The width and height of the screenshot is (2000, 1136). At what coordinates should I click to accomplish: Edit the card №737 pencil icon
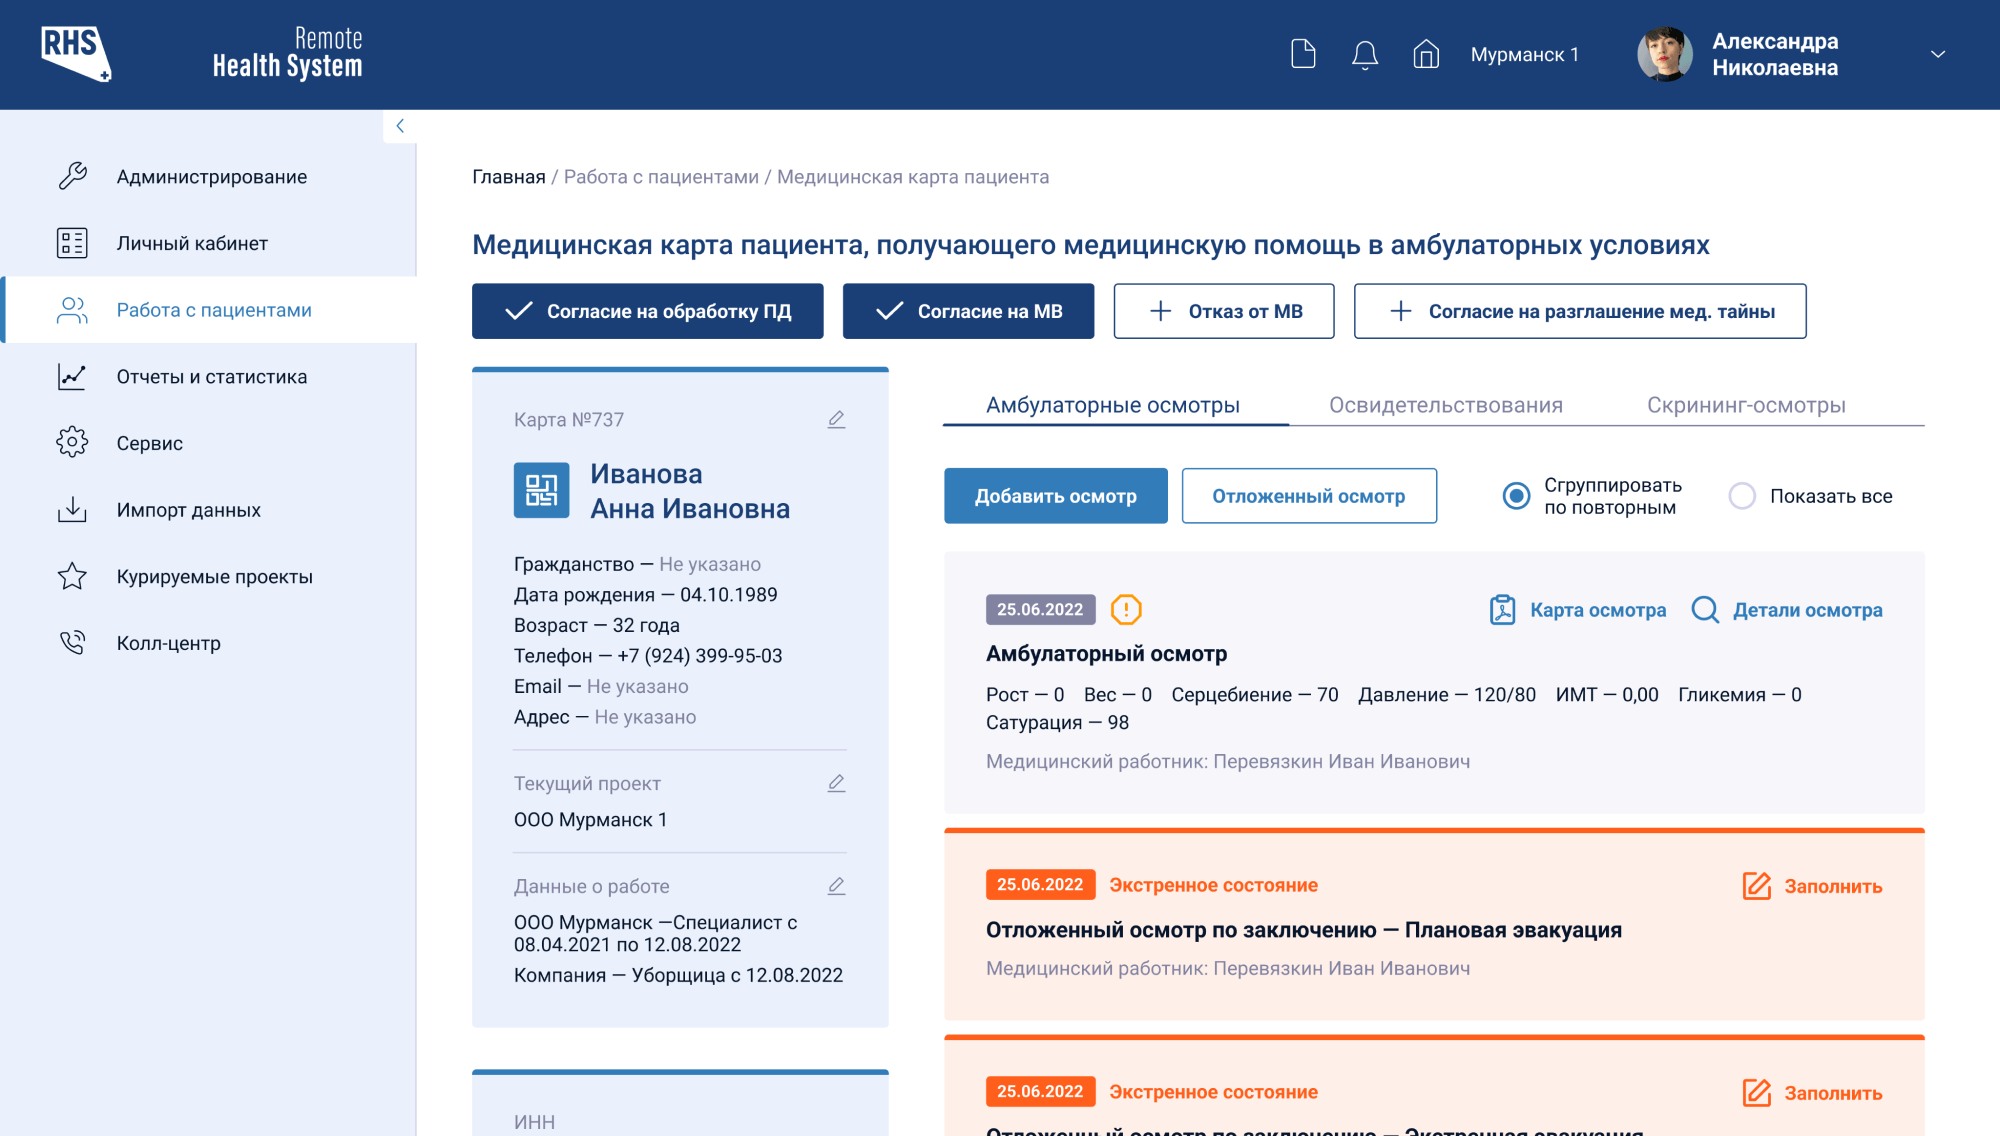coord(836,420)
